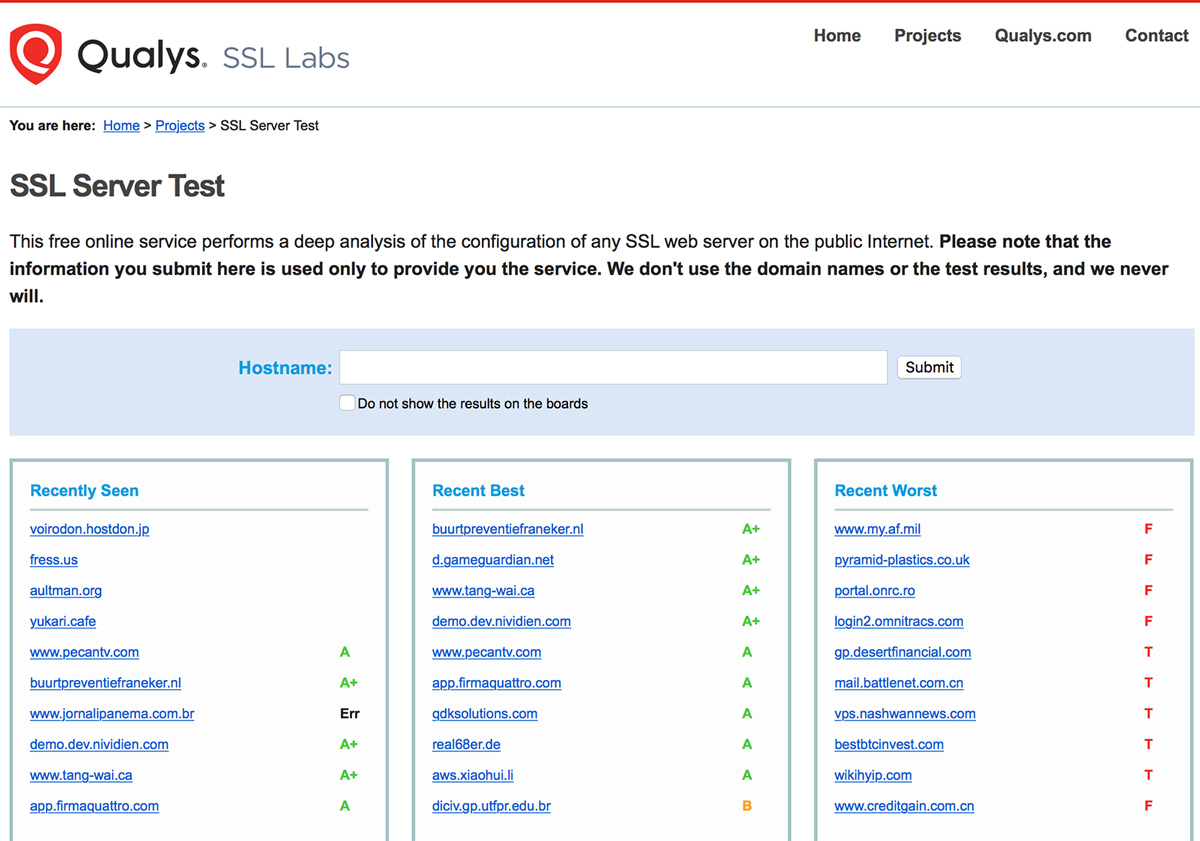Open the portal.onrc.ro link

pos(875,591)
